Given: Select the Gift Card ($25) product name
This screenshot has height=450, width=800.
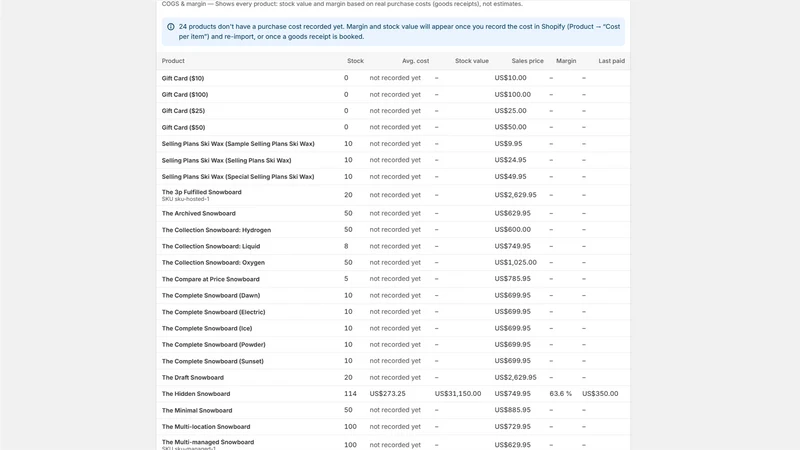Looking at the screenshot, I should [183, 111].
